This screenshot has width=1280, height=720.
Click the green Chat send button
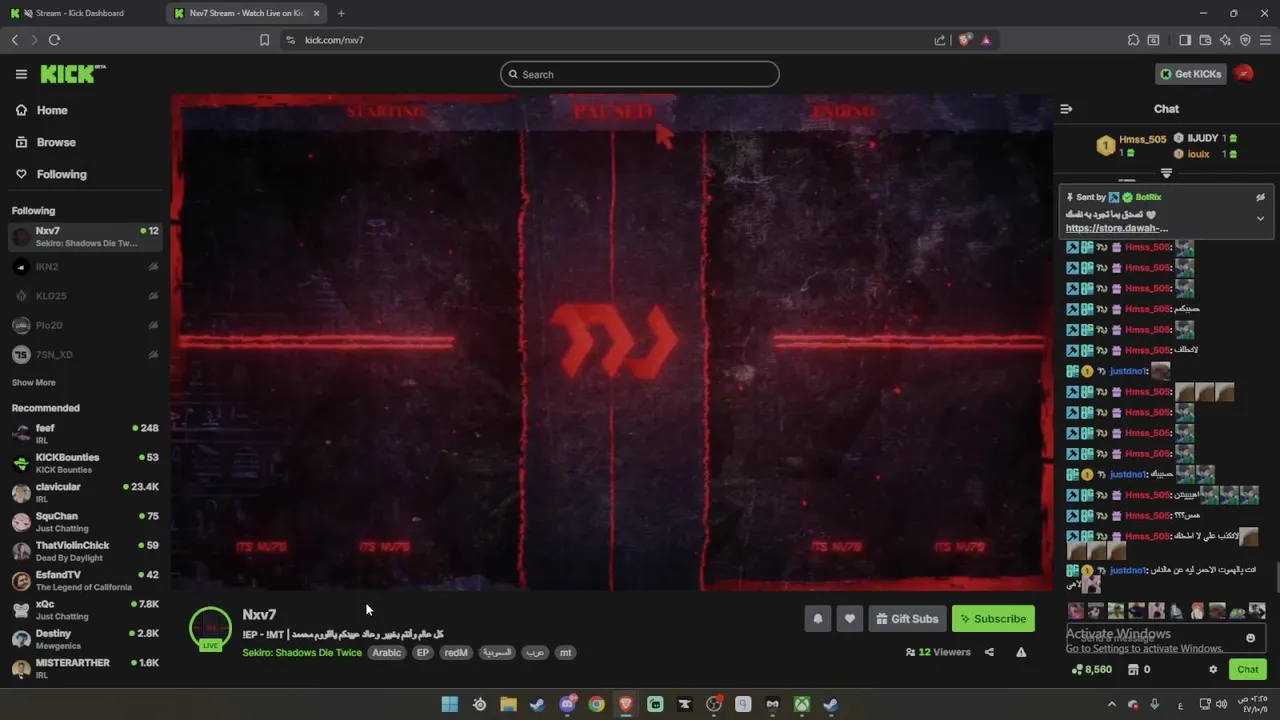(1248, 670)
